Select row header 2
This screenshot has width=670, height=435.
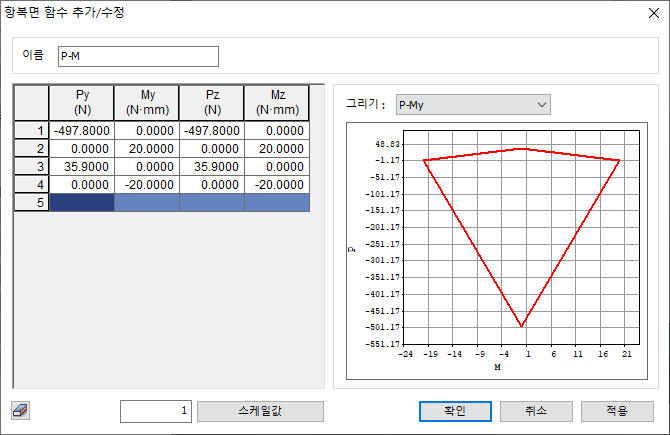pyautogui.click(x=32, y=148)
